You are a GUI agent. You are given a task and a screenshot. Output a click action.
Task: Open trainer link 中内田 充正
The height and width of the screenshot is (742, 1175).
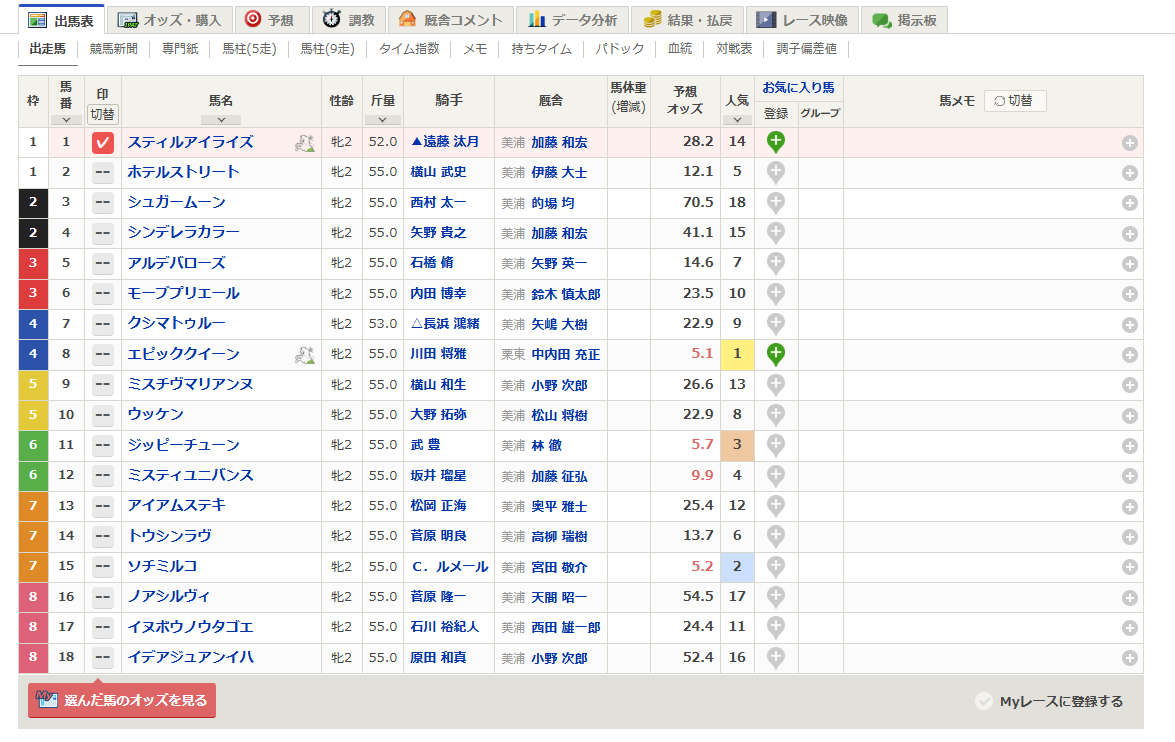point(566,355)
